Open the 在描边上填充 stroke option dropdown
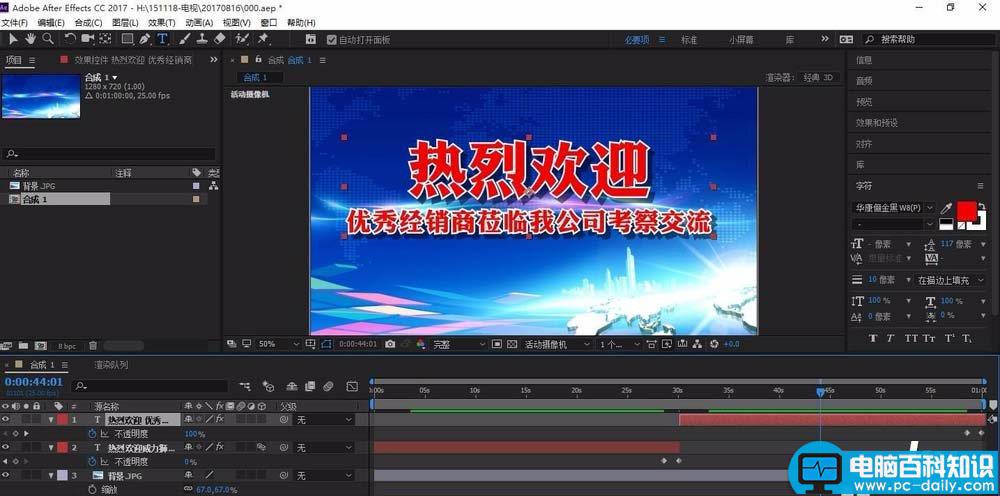Screen dimensions: 1000x496 click(x=950, y=280)
